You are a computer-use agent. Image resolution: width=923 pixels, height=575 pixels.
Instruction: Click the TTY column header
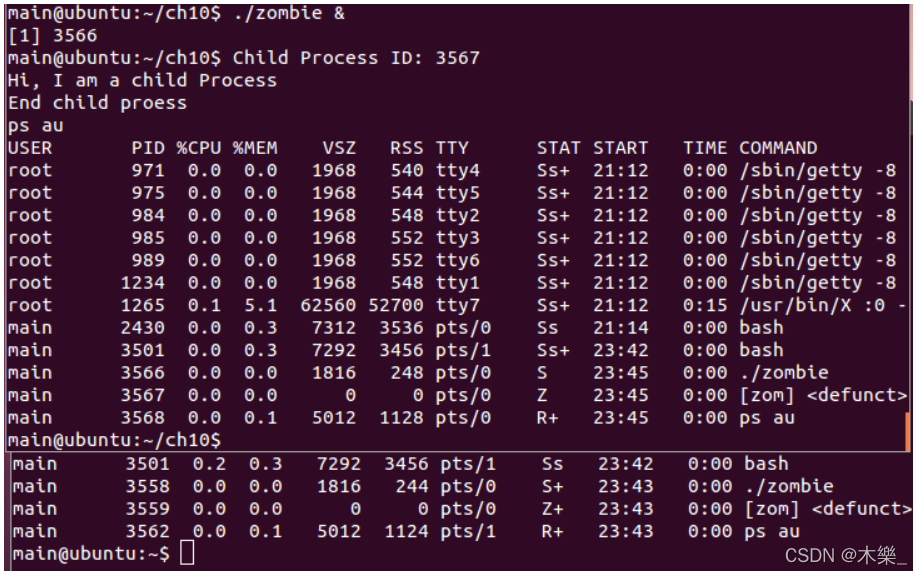coord(452,148)
